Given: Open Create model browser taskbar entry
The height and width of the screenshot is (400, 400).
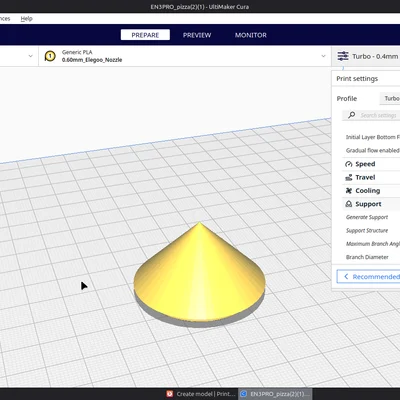Looking at the screenshot, I should 201,394.
